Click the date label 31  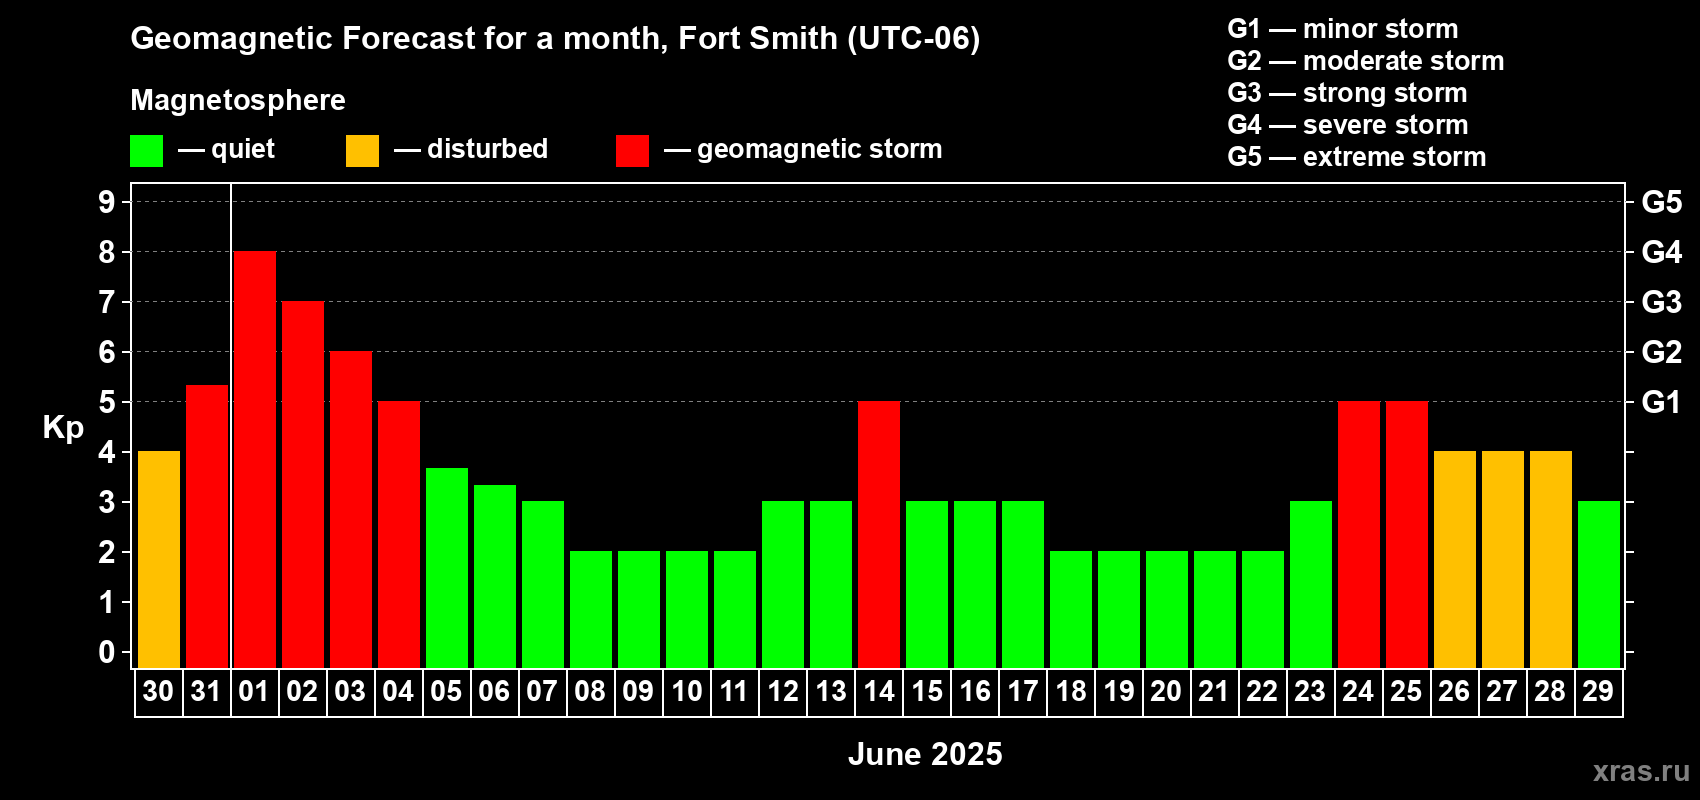point(206,691)
